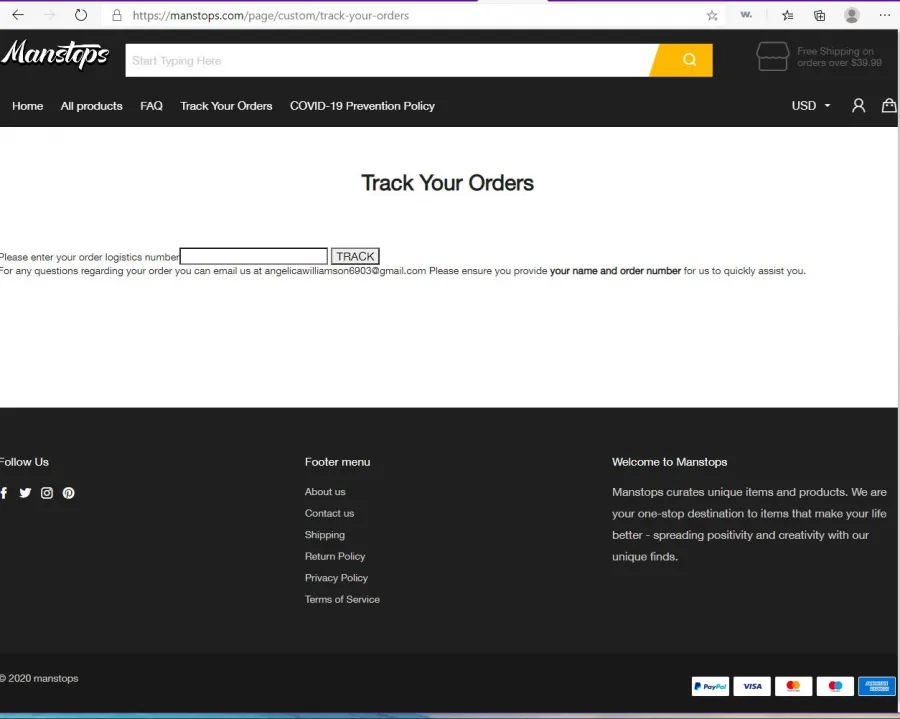Focus the order logistics number field

tap(254, 256)
